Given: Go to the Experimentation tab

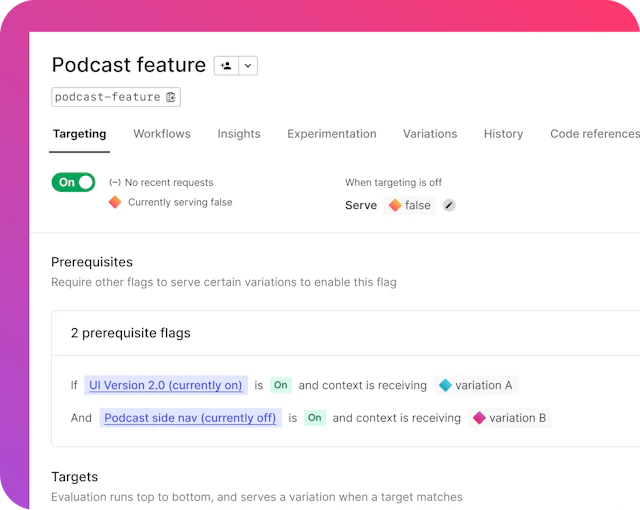Looking at the screenshot, I should pyautogui.click(x=332, y=134).
